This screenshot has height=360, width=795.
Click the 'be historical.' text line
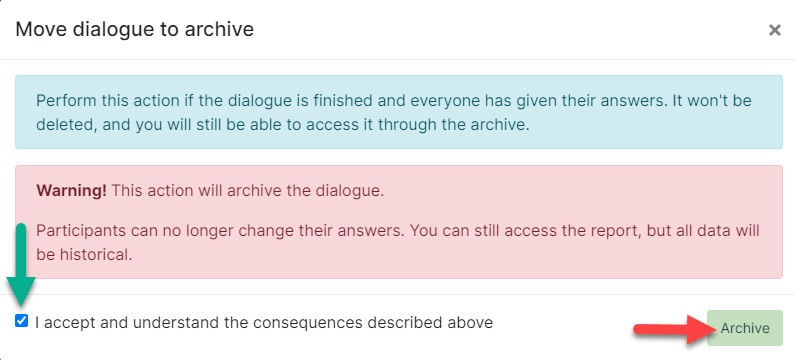(x=84, y=255)
